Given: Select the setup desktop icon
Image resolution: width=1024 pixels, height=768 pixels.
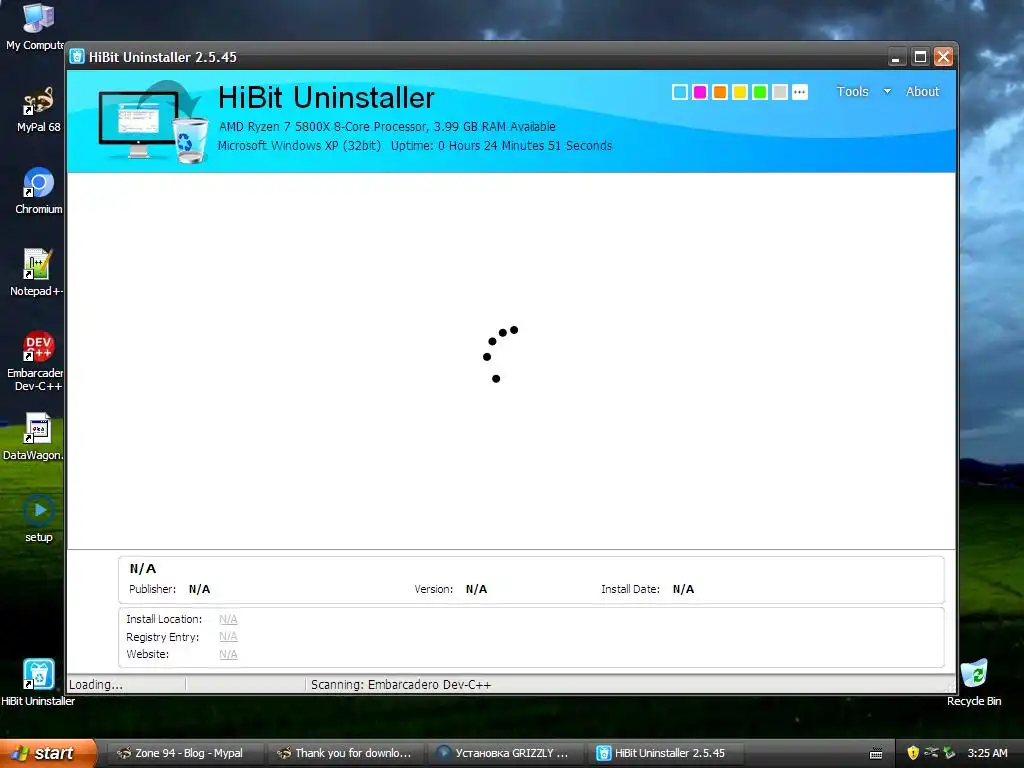Looking at the screenshot, I should (x=39, y=519).
